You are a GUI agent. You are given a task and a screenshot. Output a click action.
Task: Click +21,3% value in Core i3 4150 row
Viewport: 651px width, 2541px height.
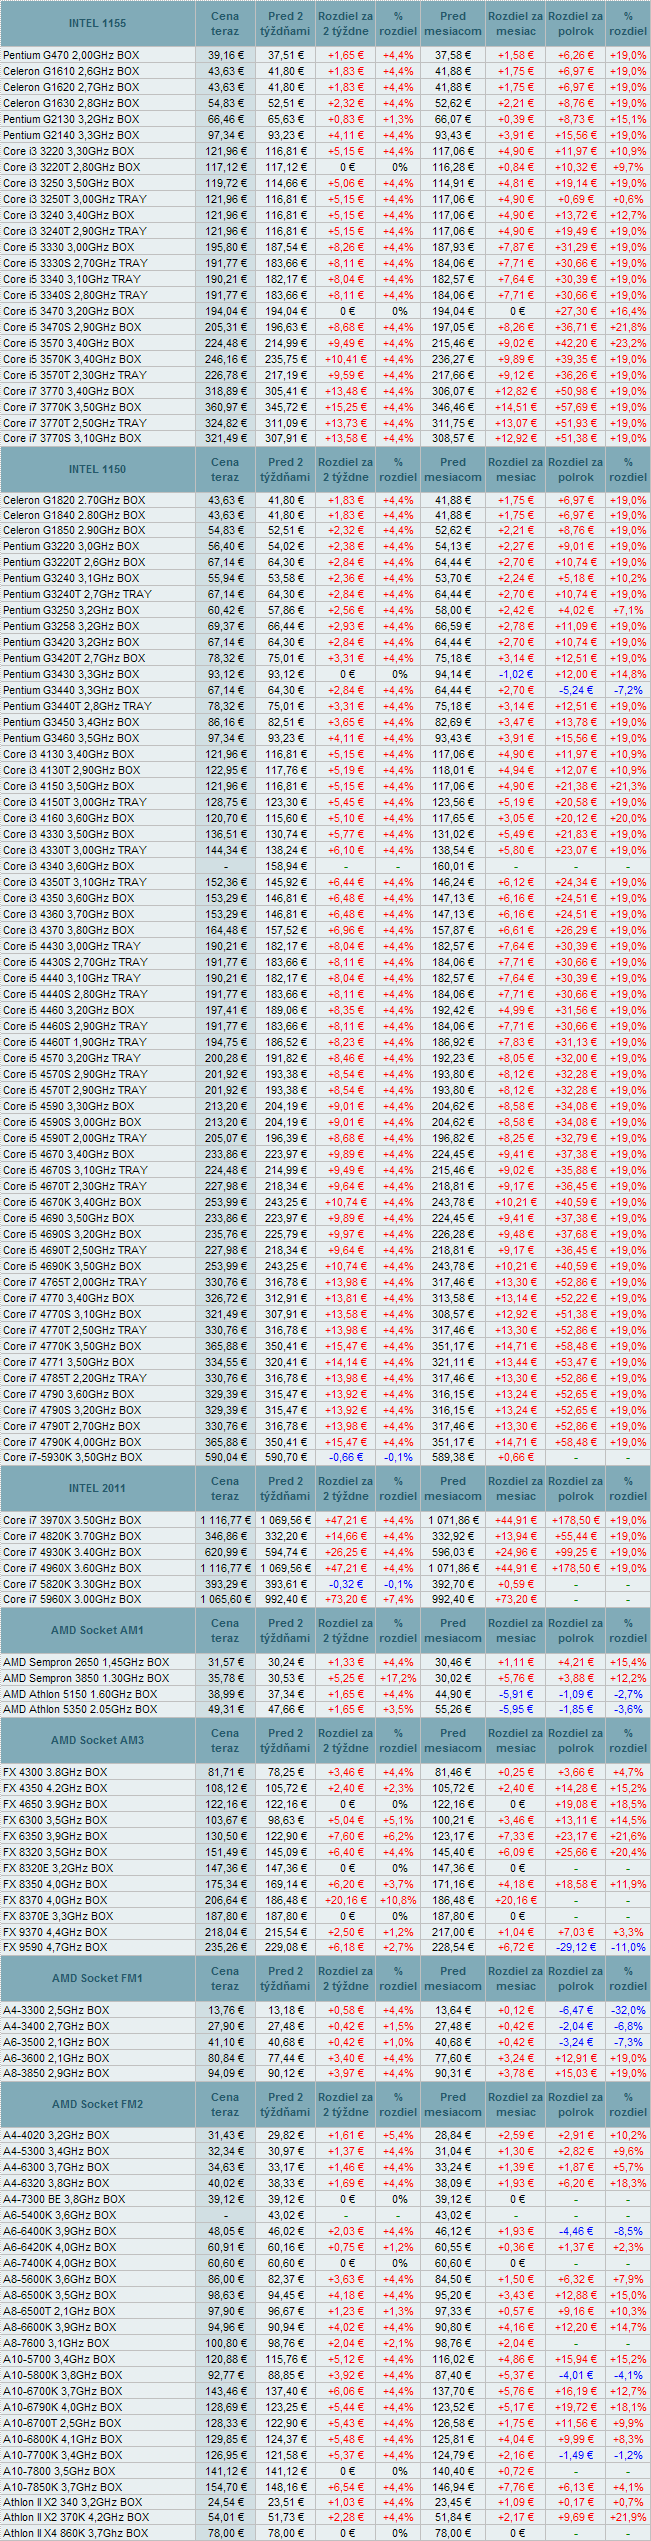coord(628,786)
